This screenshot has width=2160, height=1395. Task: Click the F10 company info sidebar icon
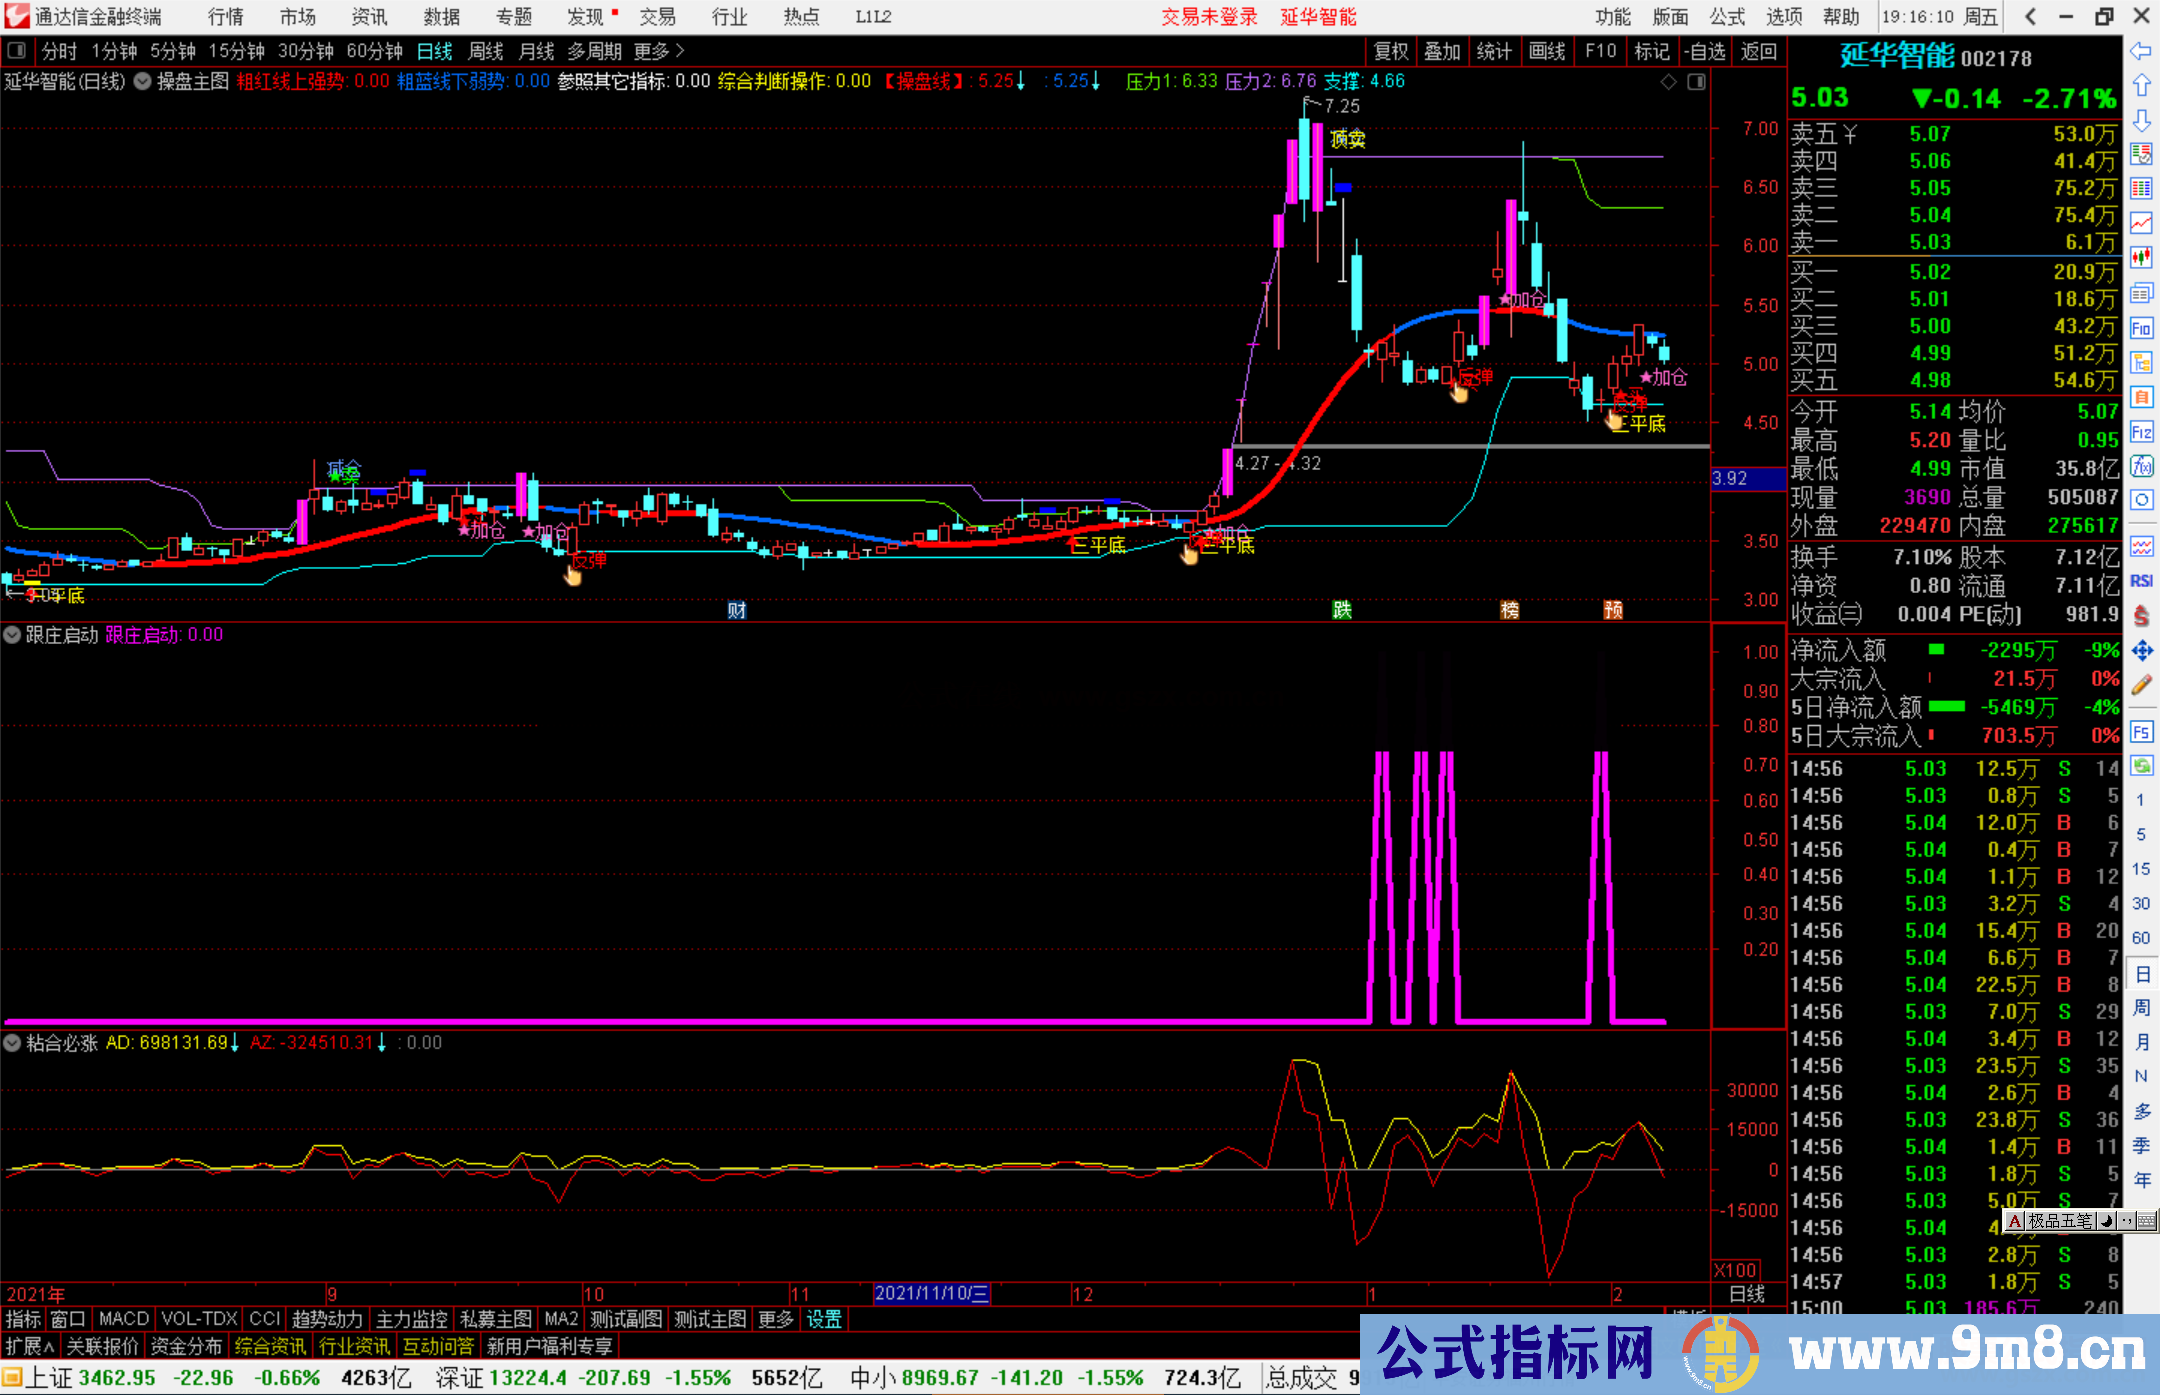pos(2141,328)
